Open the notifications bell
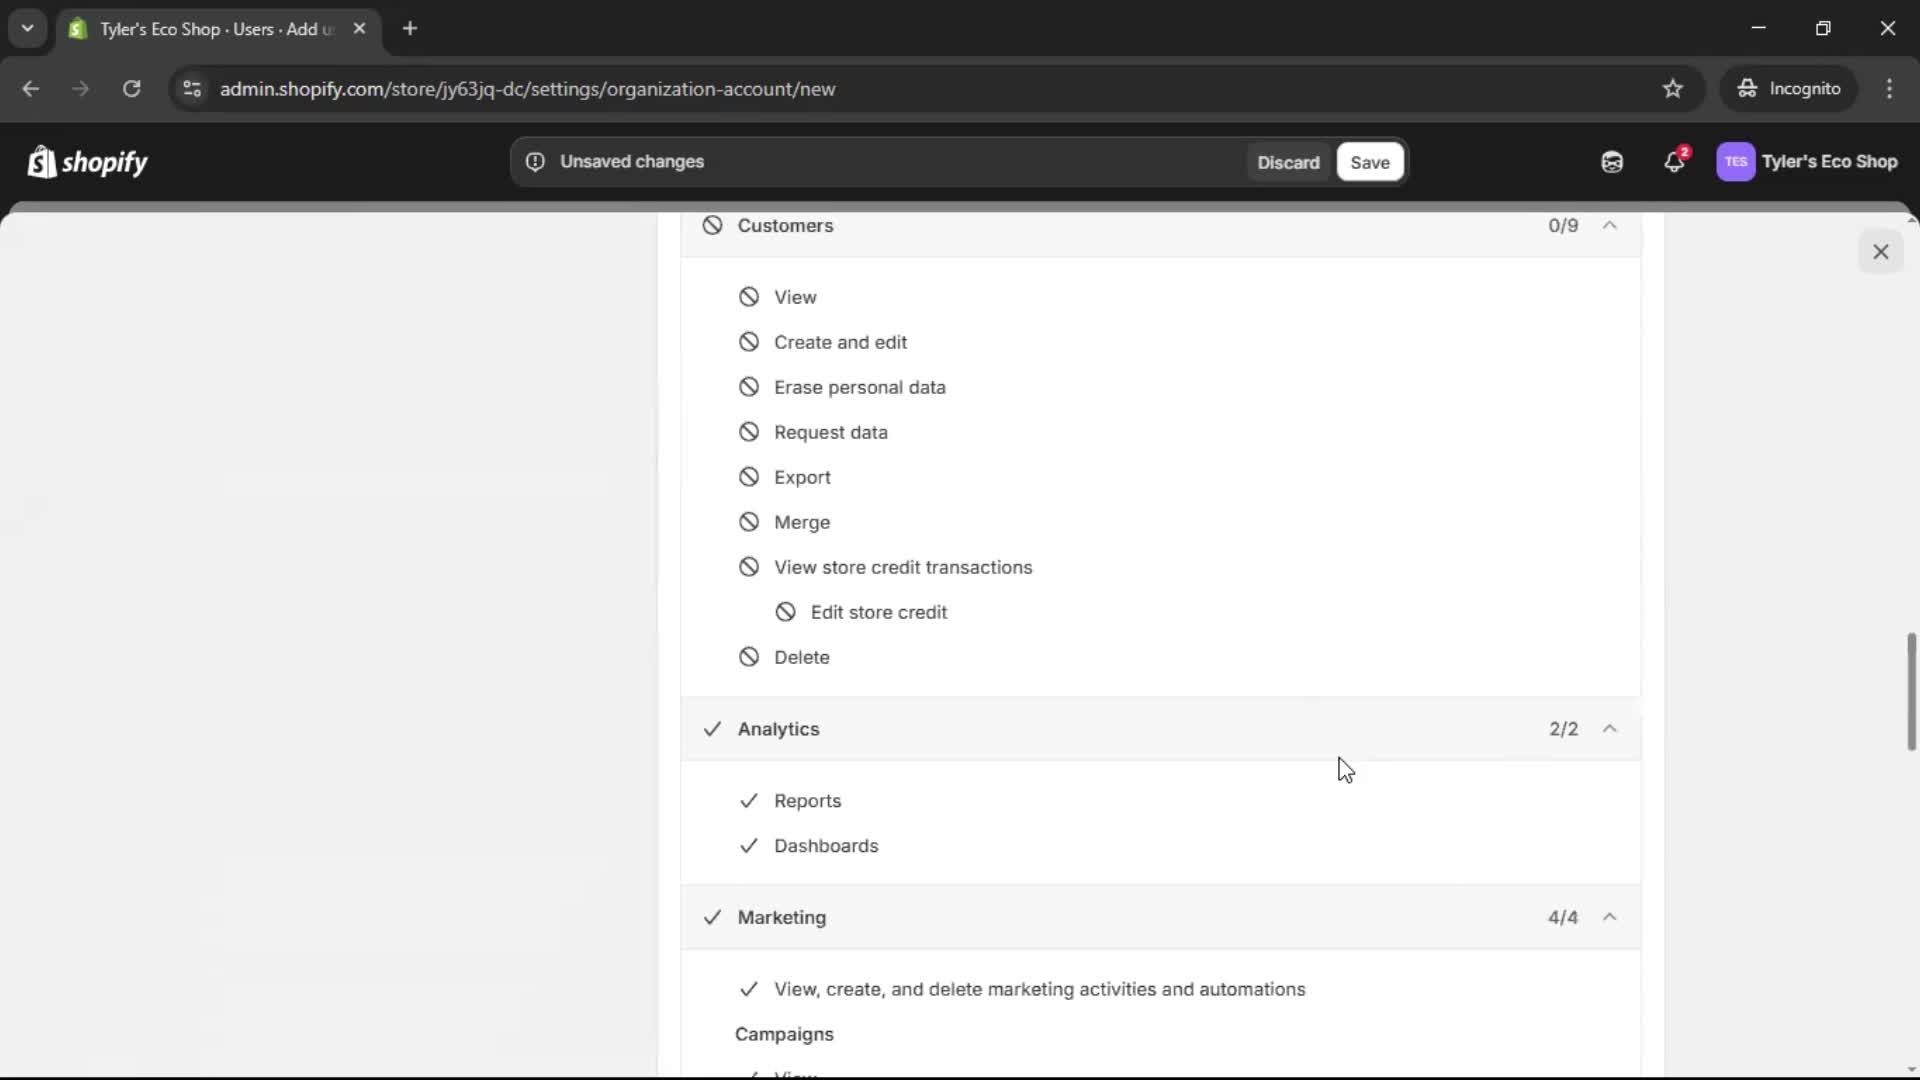Image resolution: width=1920 pixels, height=1080 pixels. (x=1675, y=161)
